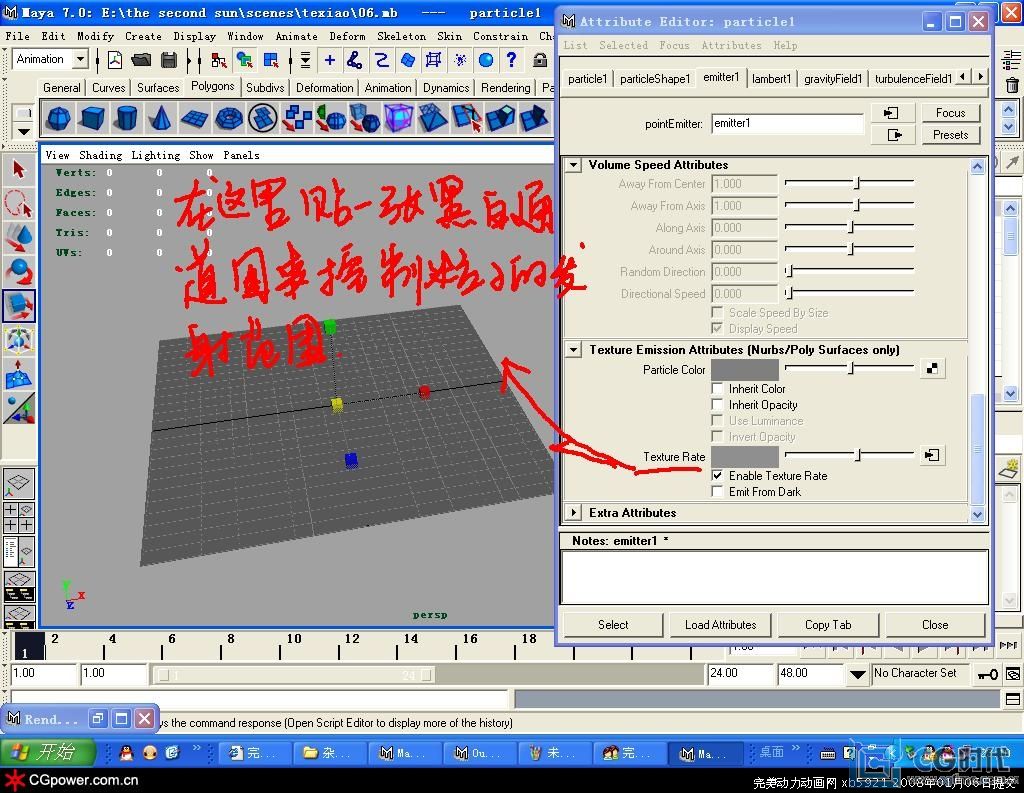Viewport: 1024px width, 793px height.
Task: Open the Deform menu
Action: tap(347, 37)
